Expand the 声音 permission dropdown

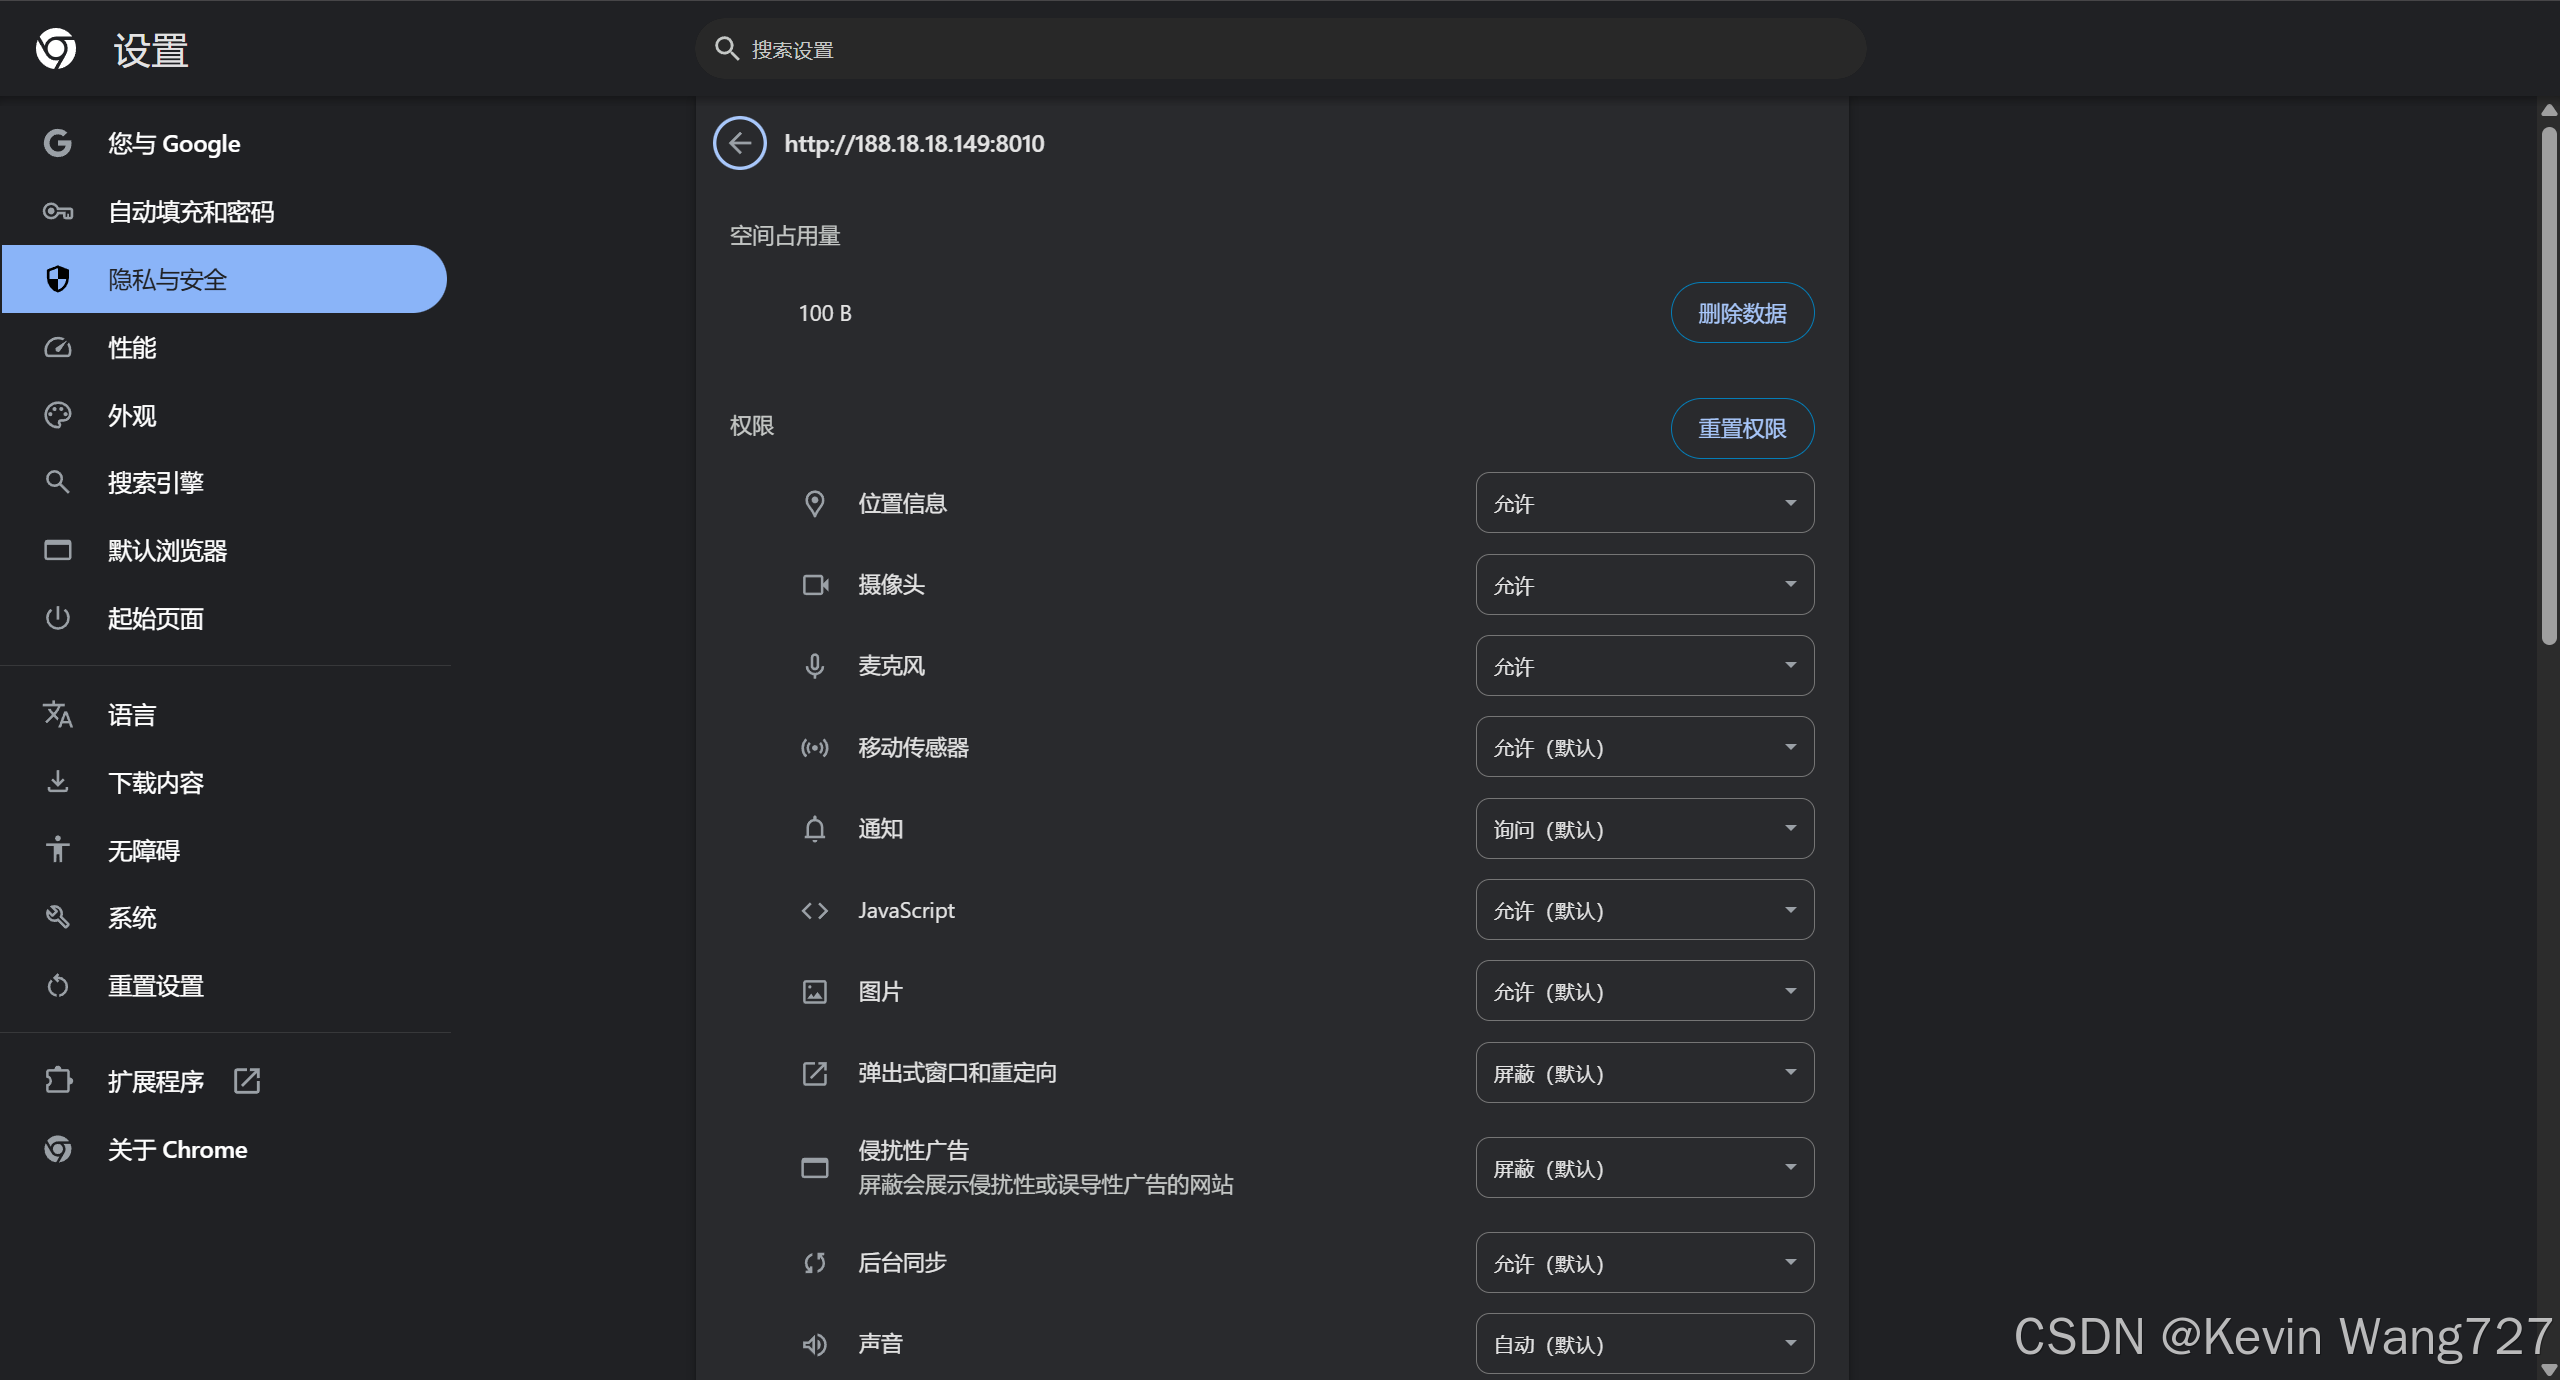coord(1644,1344)
